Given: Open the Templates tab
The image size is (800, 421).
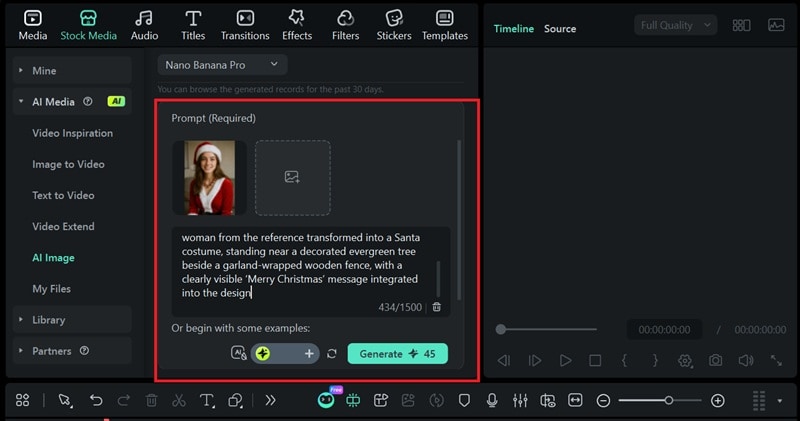Looking at the screenshot, I should [x=444, y=26].
